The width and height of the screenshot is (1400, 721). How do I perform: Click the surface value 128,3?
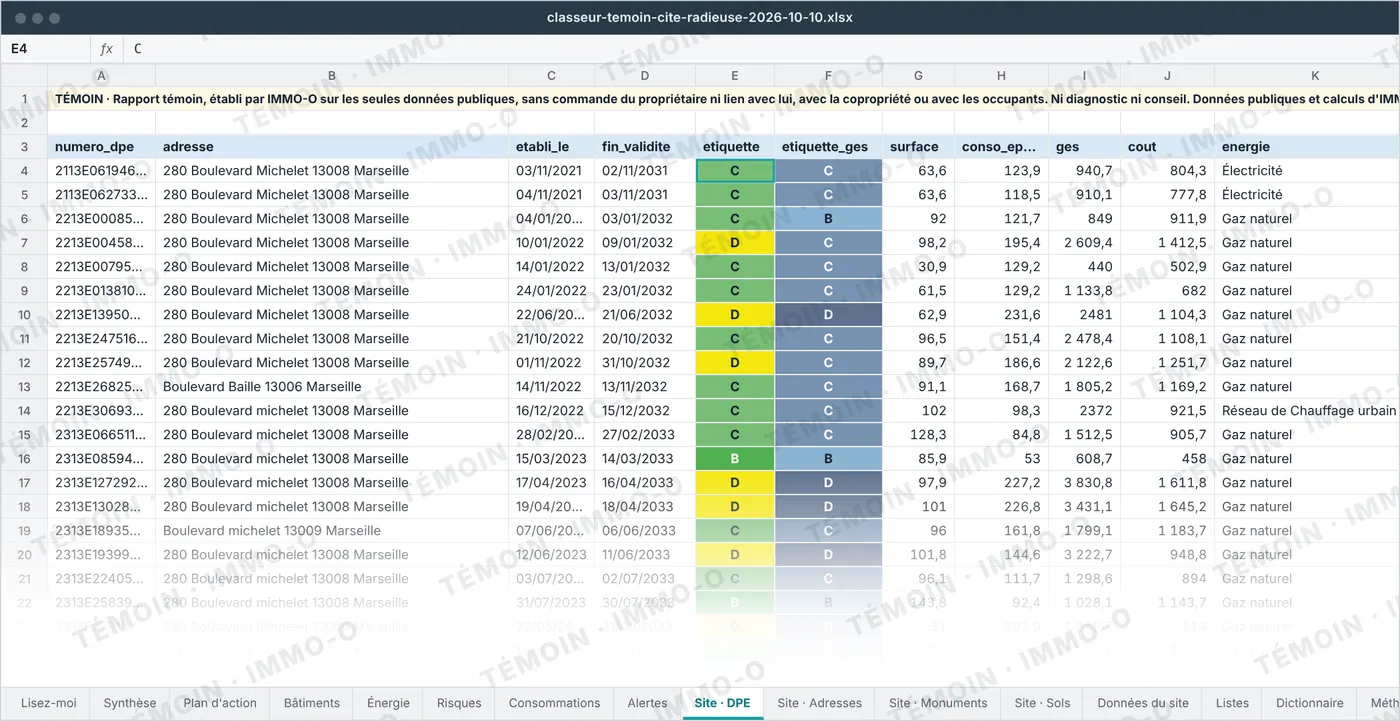point(918,435)
